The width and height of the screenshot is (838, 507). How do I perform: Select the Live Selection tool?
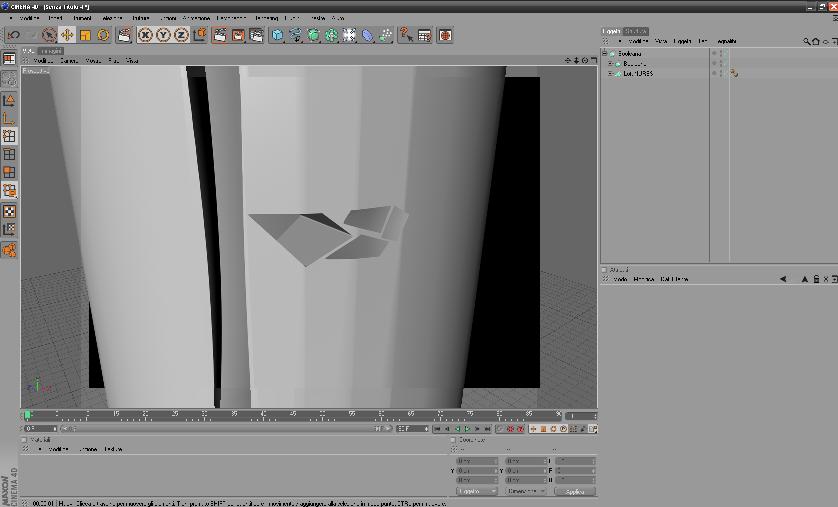click(x=49, y=35)
